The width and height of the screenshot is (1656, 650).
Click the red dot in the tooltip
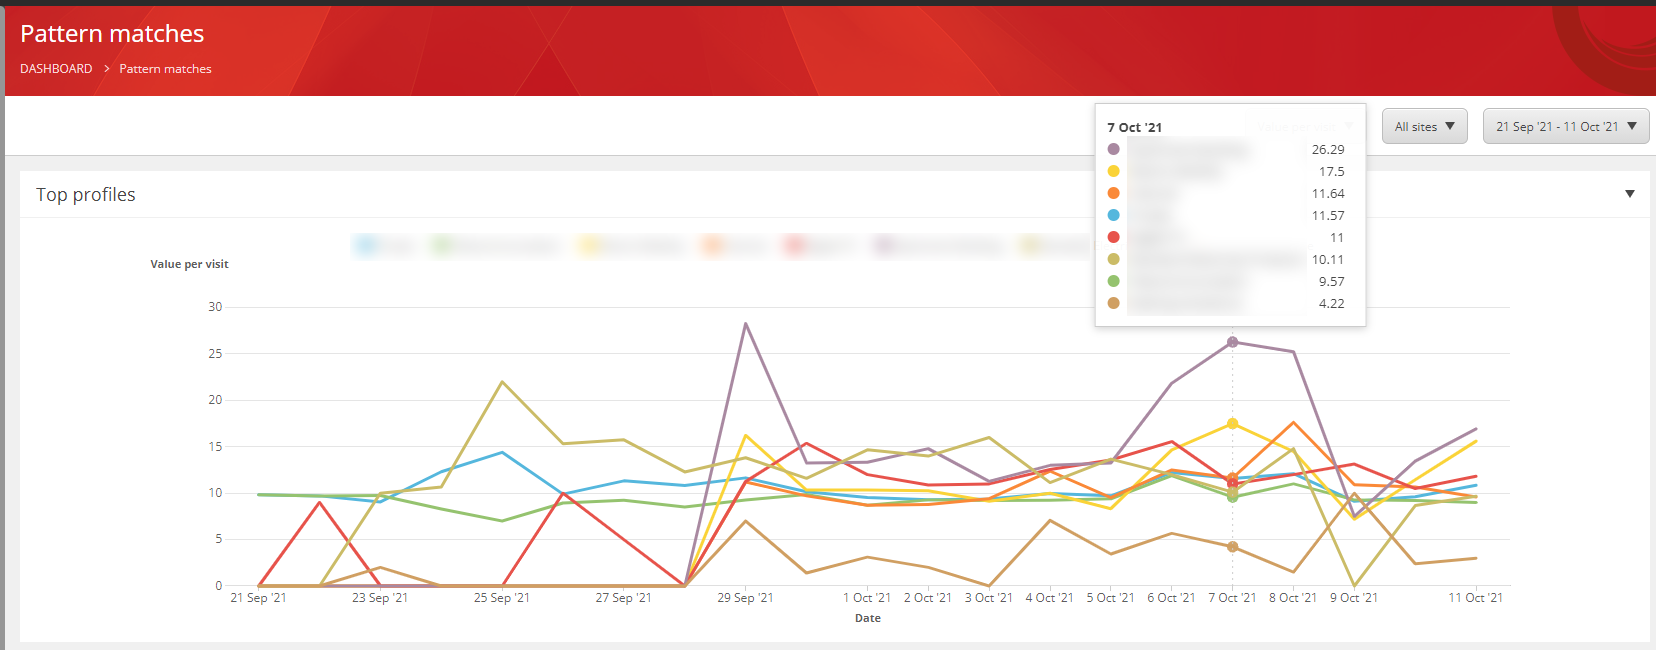click(1113, 237)
